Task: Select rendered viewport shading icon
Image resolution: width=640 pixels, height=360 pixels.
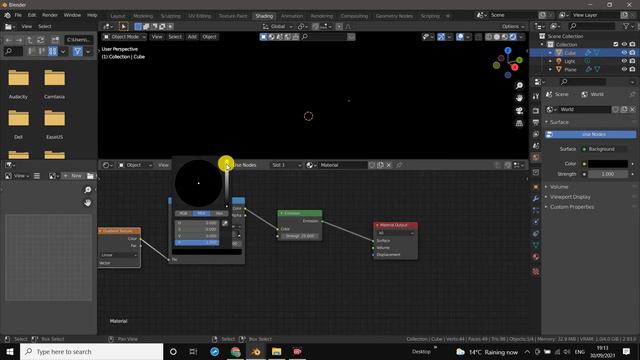Action: pos(513,37)
